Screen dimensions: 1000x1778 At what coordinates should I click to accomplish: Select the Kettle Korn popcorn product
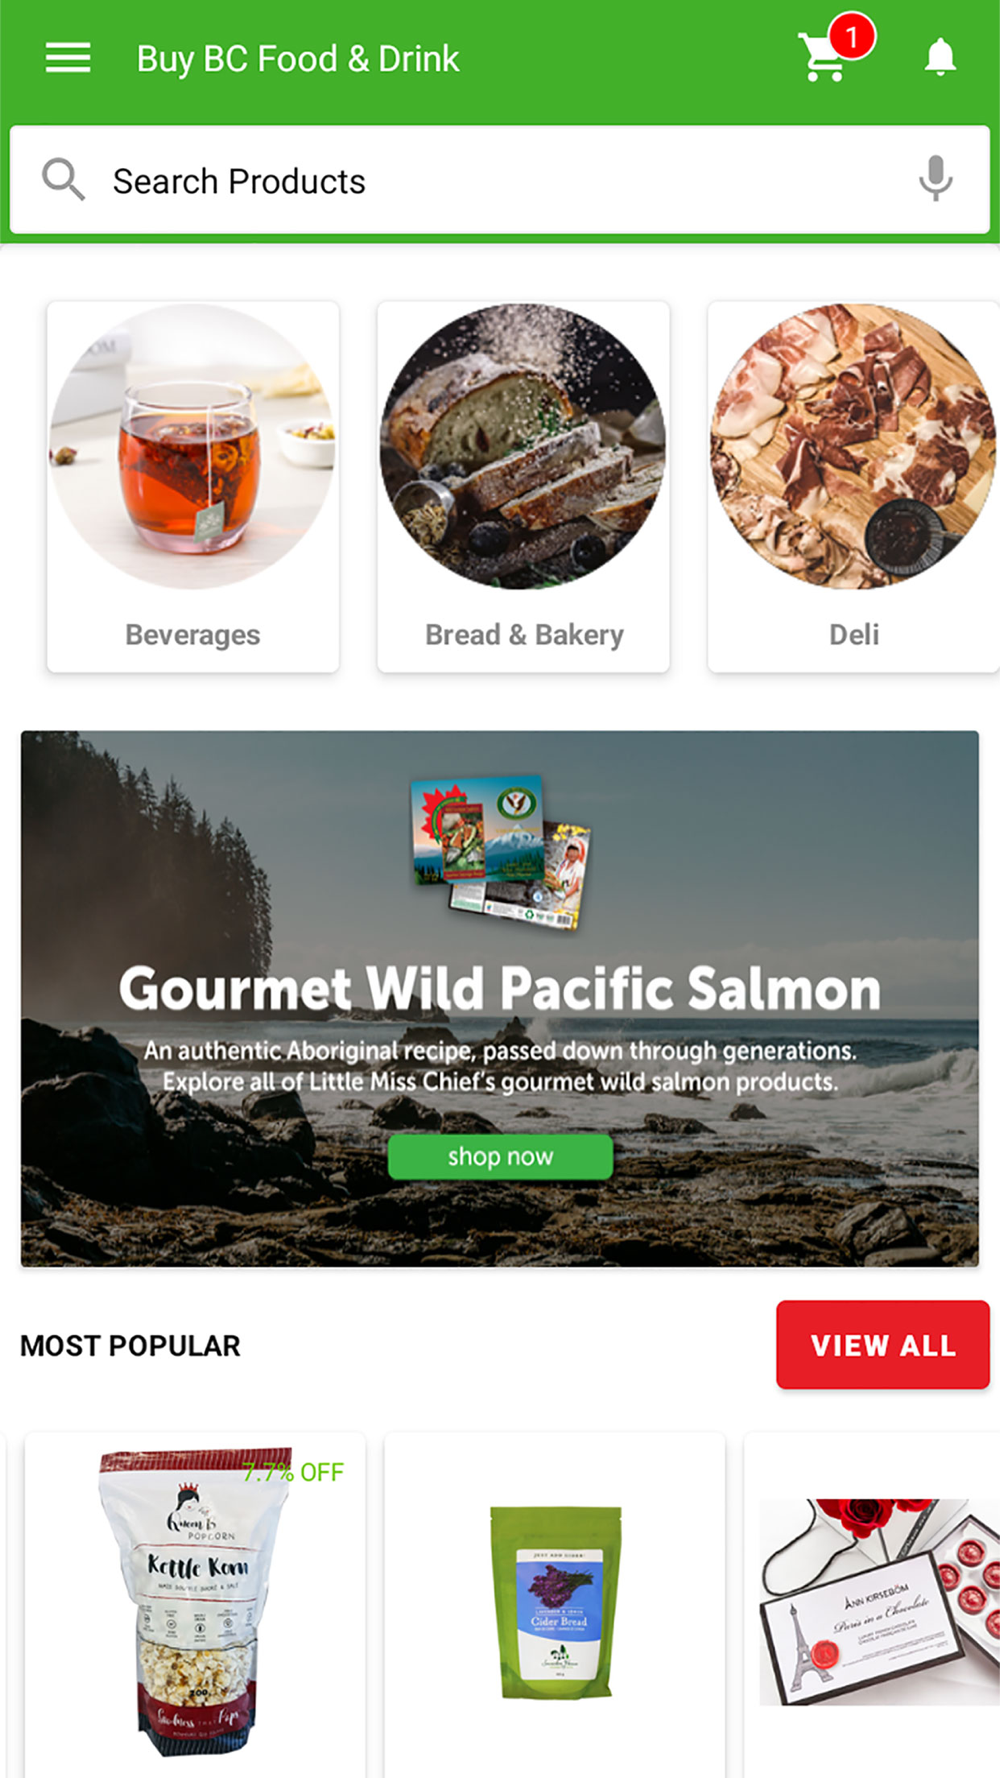[x=195, y=1604]
